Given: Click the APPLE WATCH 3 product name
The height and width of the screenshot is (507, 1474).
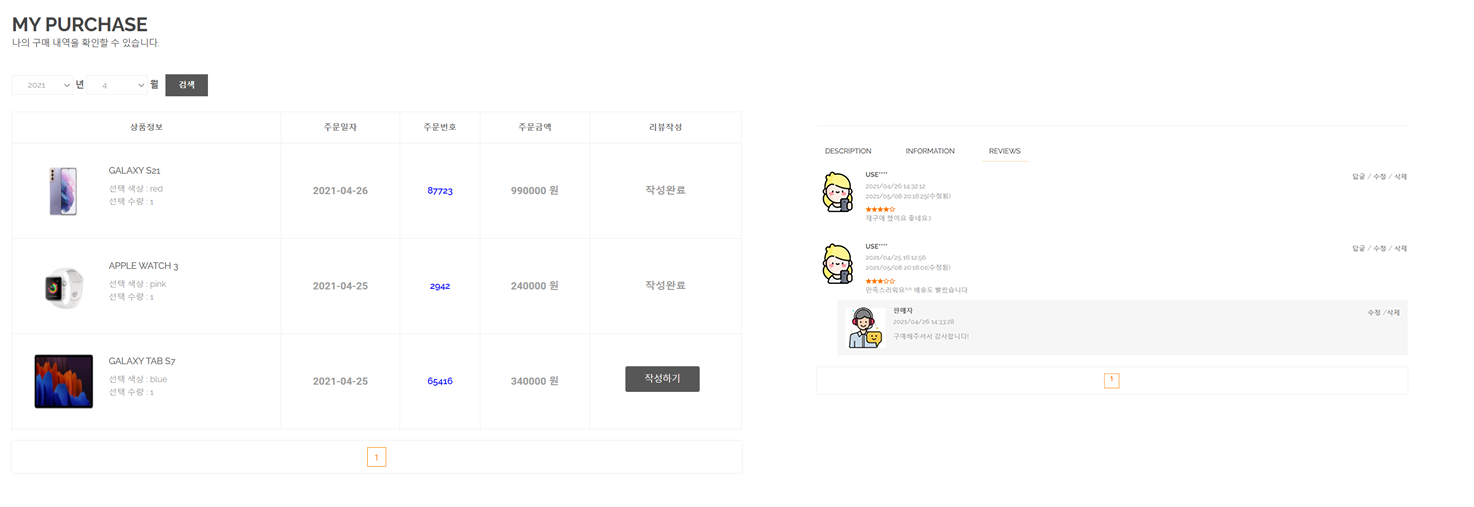Looking at the screenshot, I should click(144, 266).
